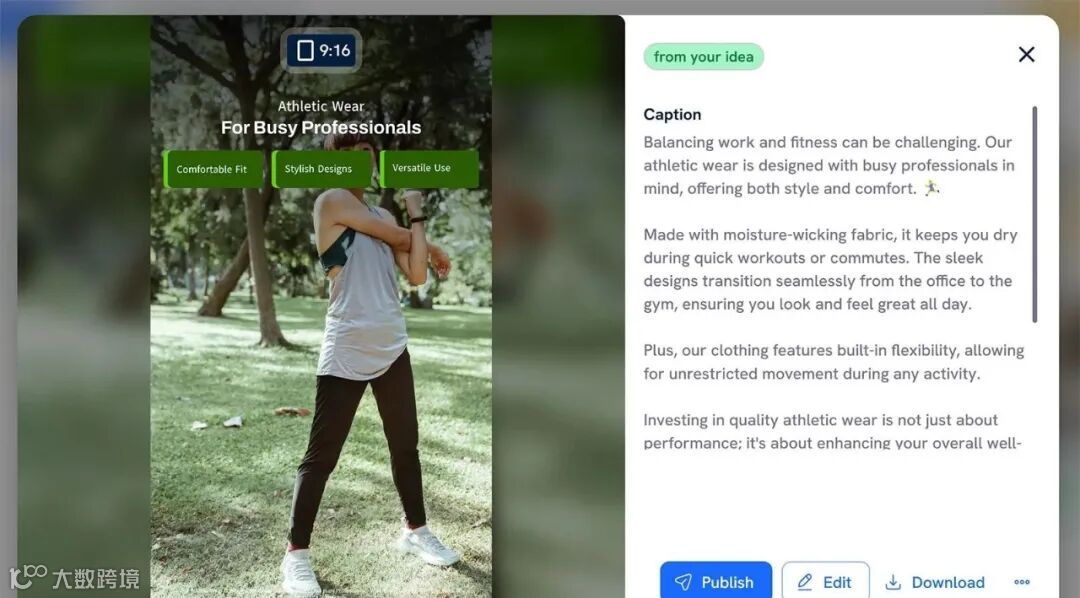Select the "Comfortable Fit" label

213,169
